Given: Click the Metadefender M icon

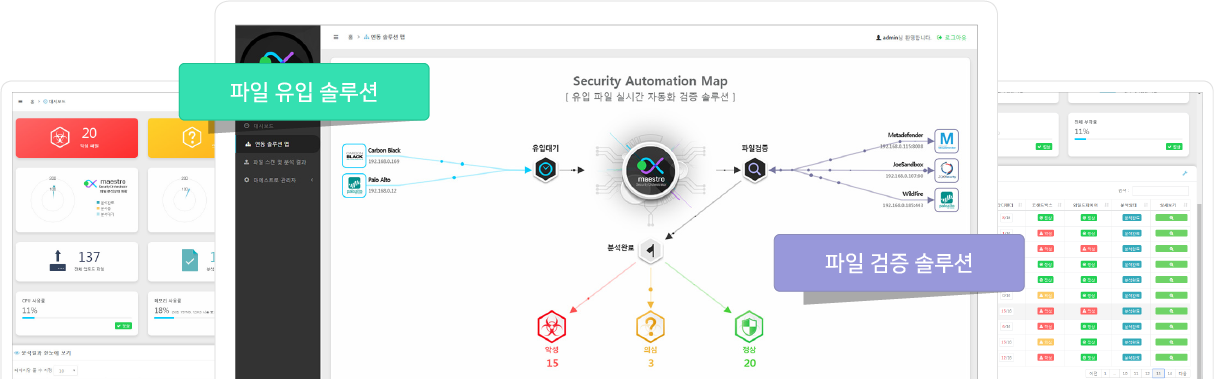Looking at the screenshot, I should tap(946, 139).
